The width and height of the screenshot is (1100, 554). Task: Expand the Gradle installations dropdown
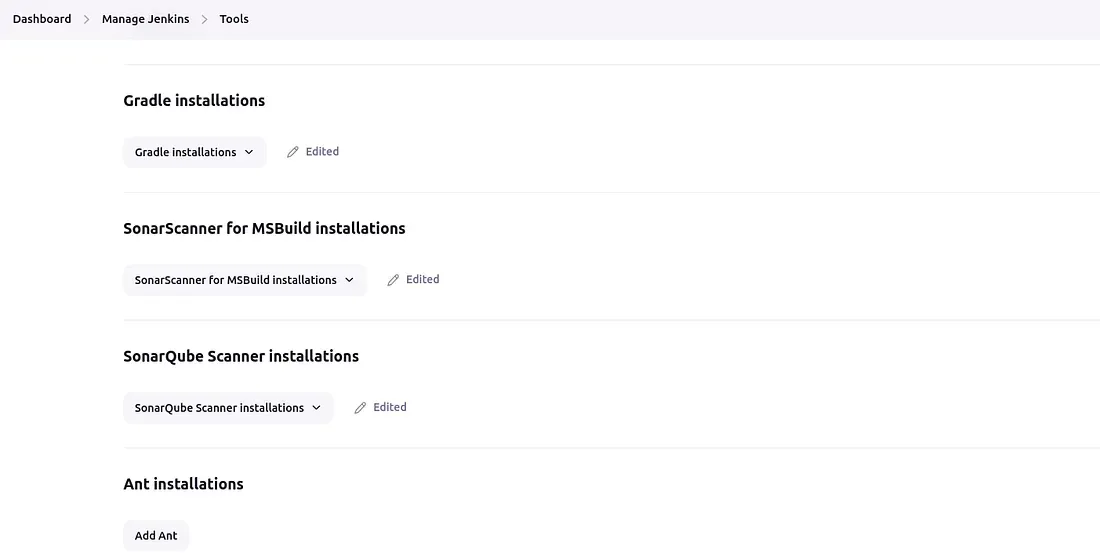click(194, 152)
